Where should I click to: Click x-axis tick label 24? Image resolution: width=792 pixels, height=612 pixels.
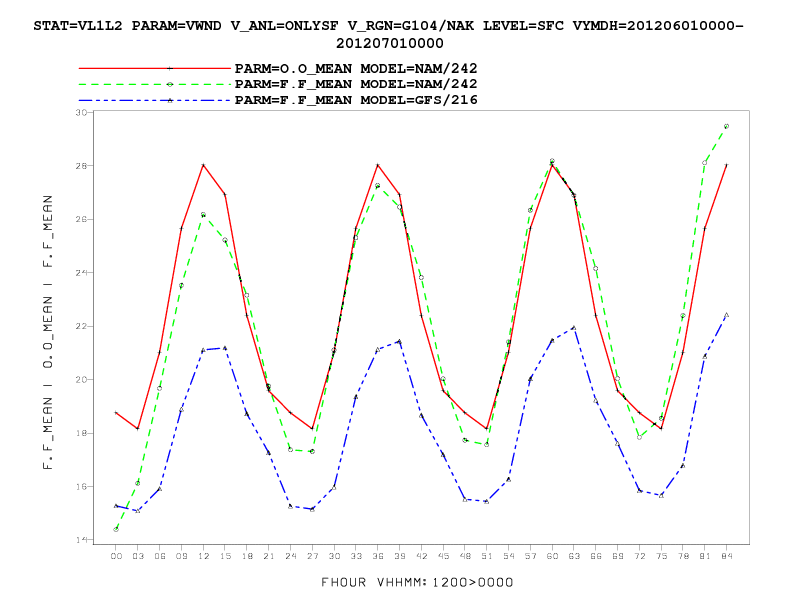290,556
